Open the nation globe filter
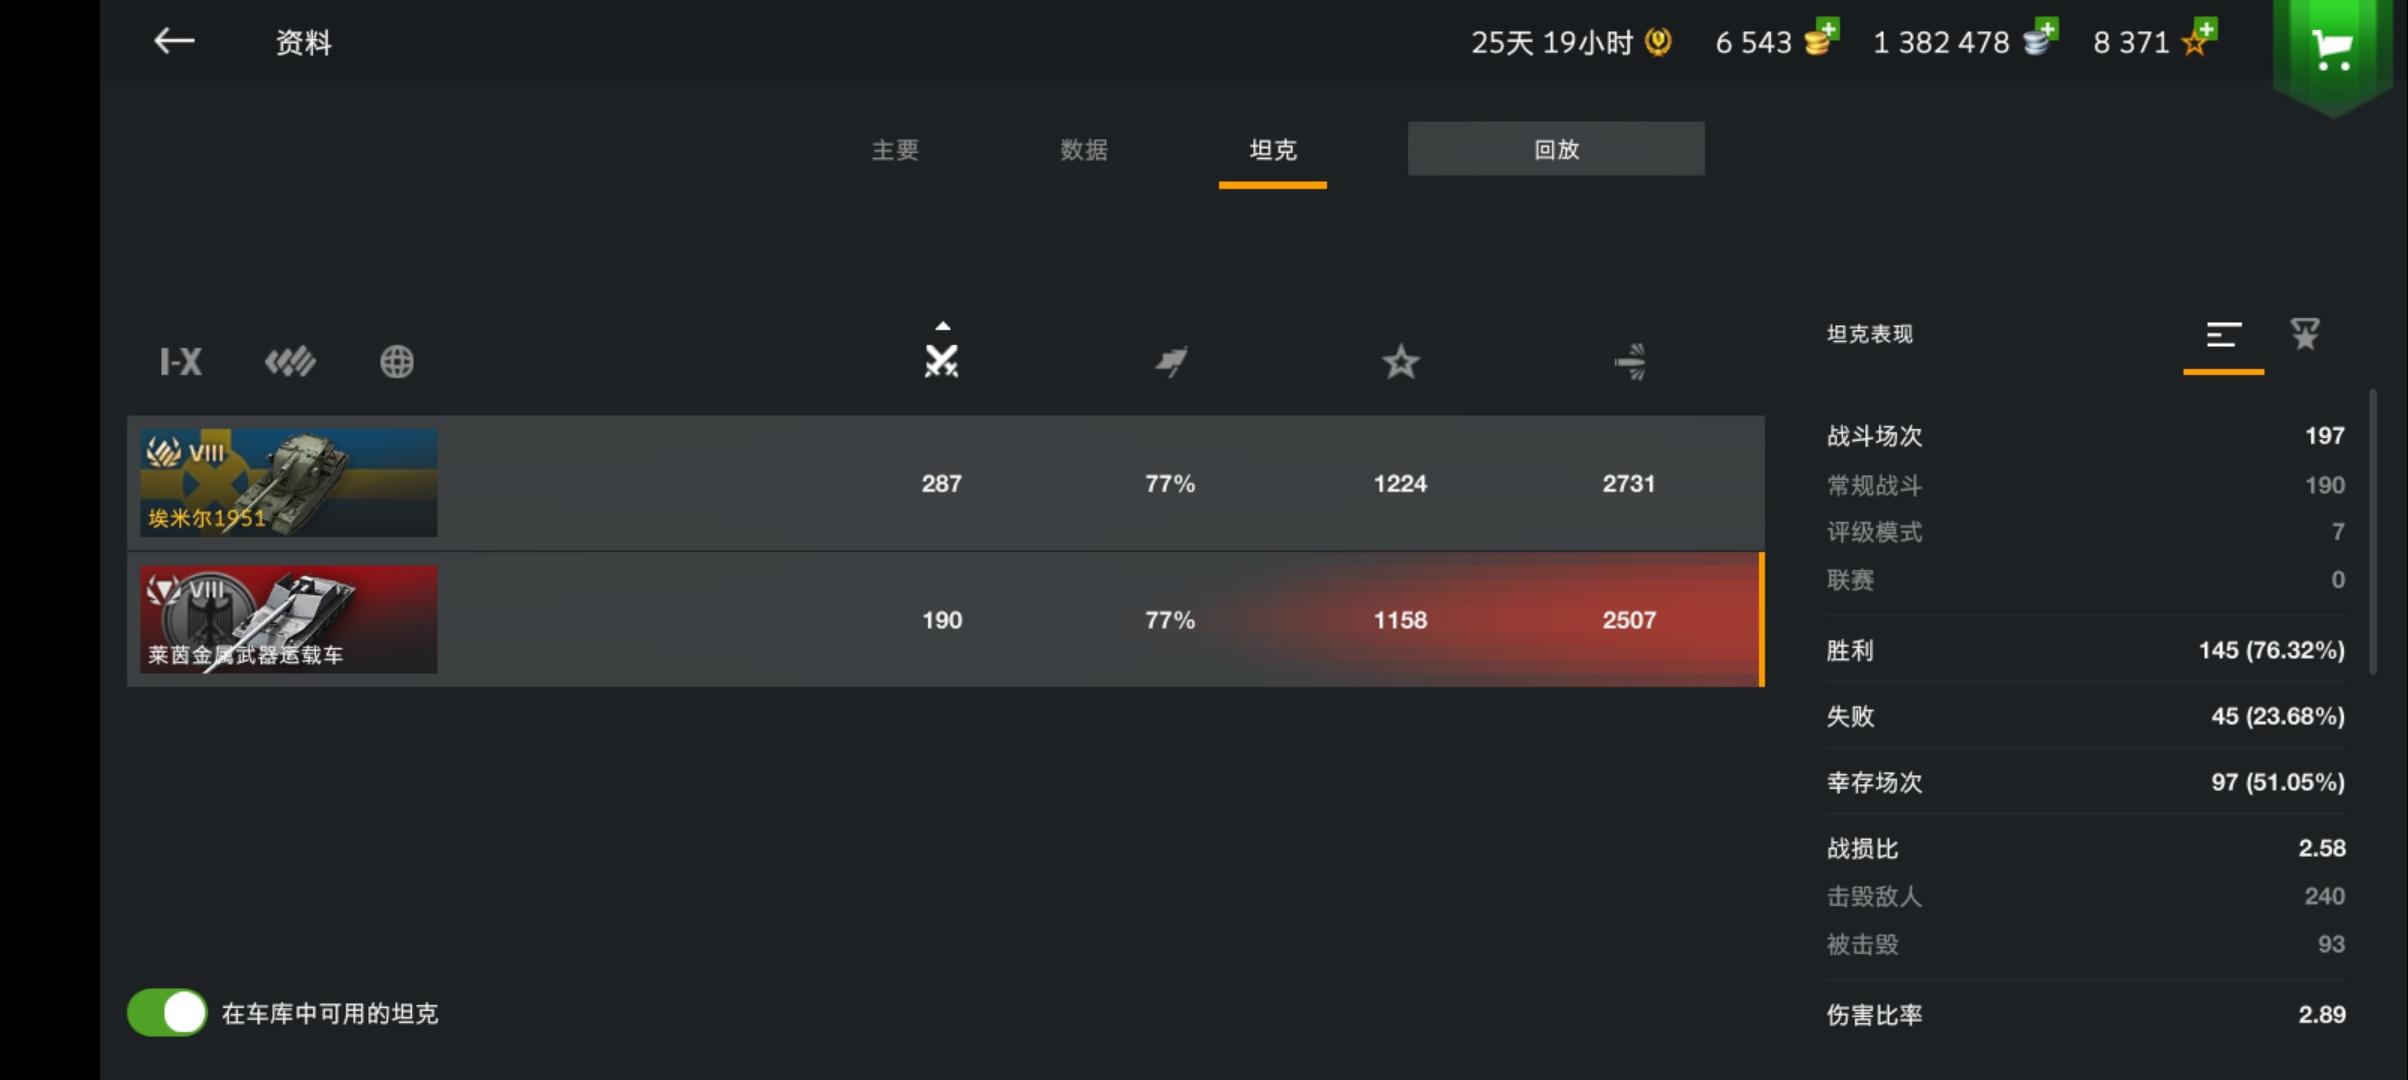 (397, 361)
